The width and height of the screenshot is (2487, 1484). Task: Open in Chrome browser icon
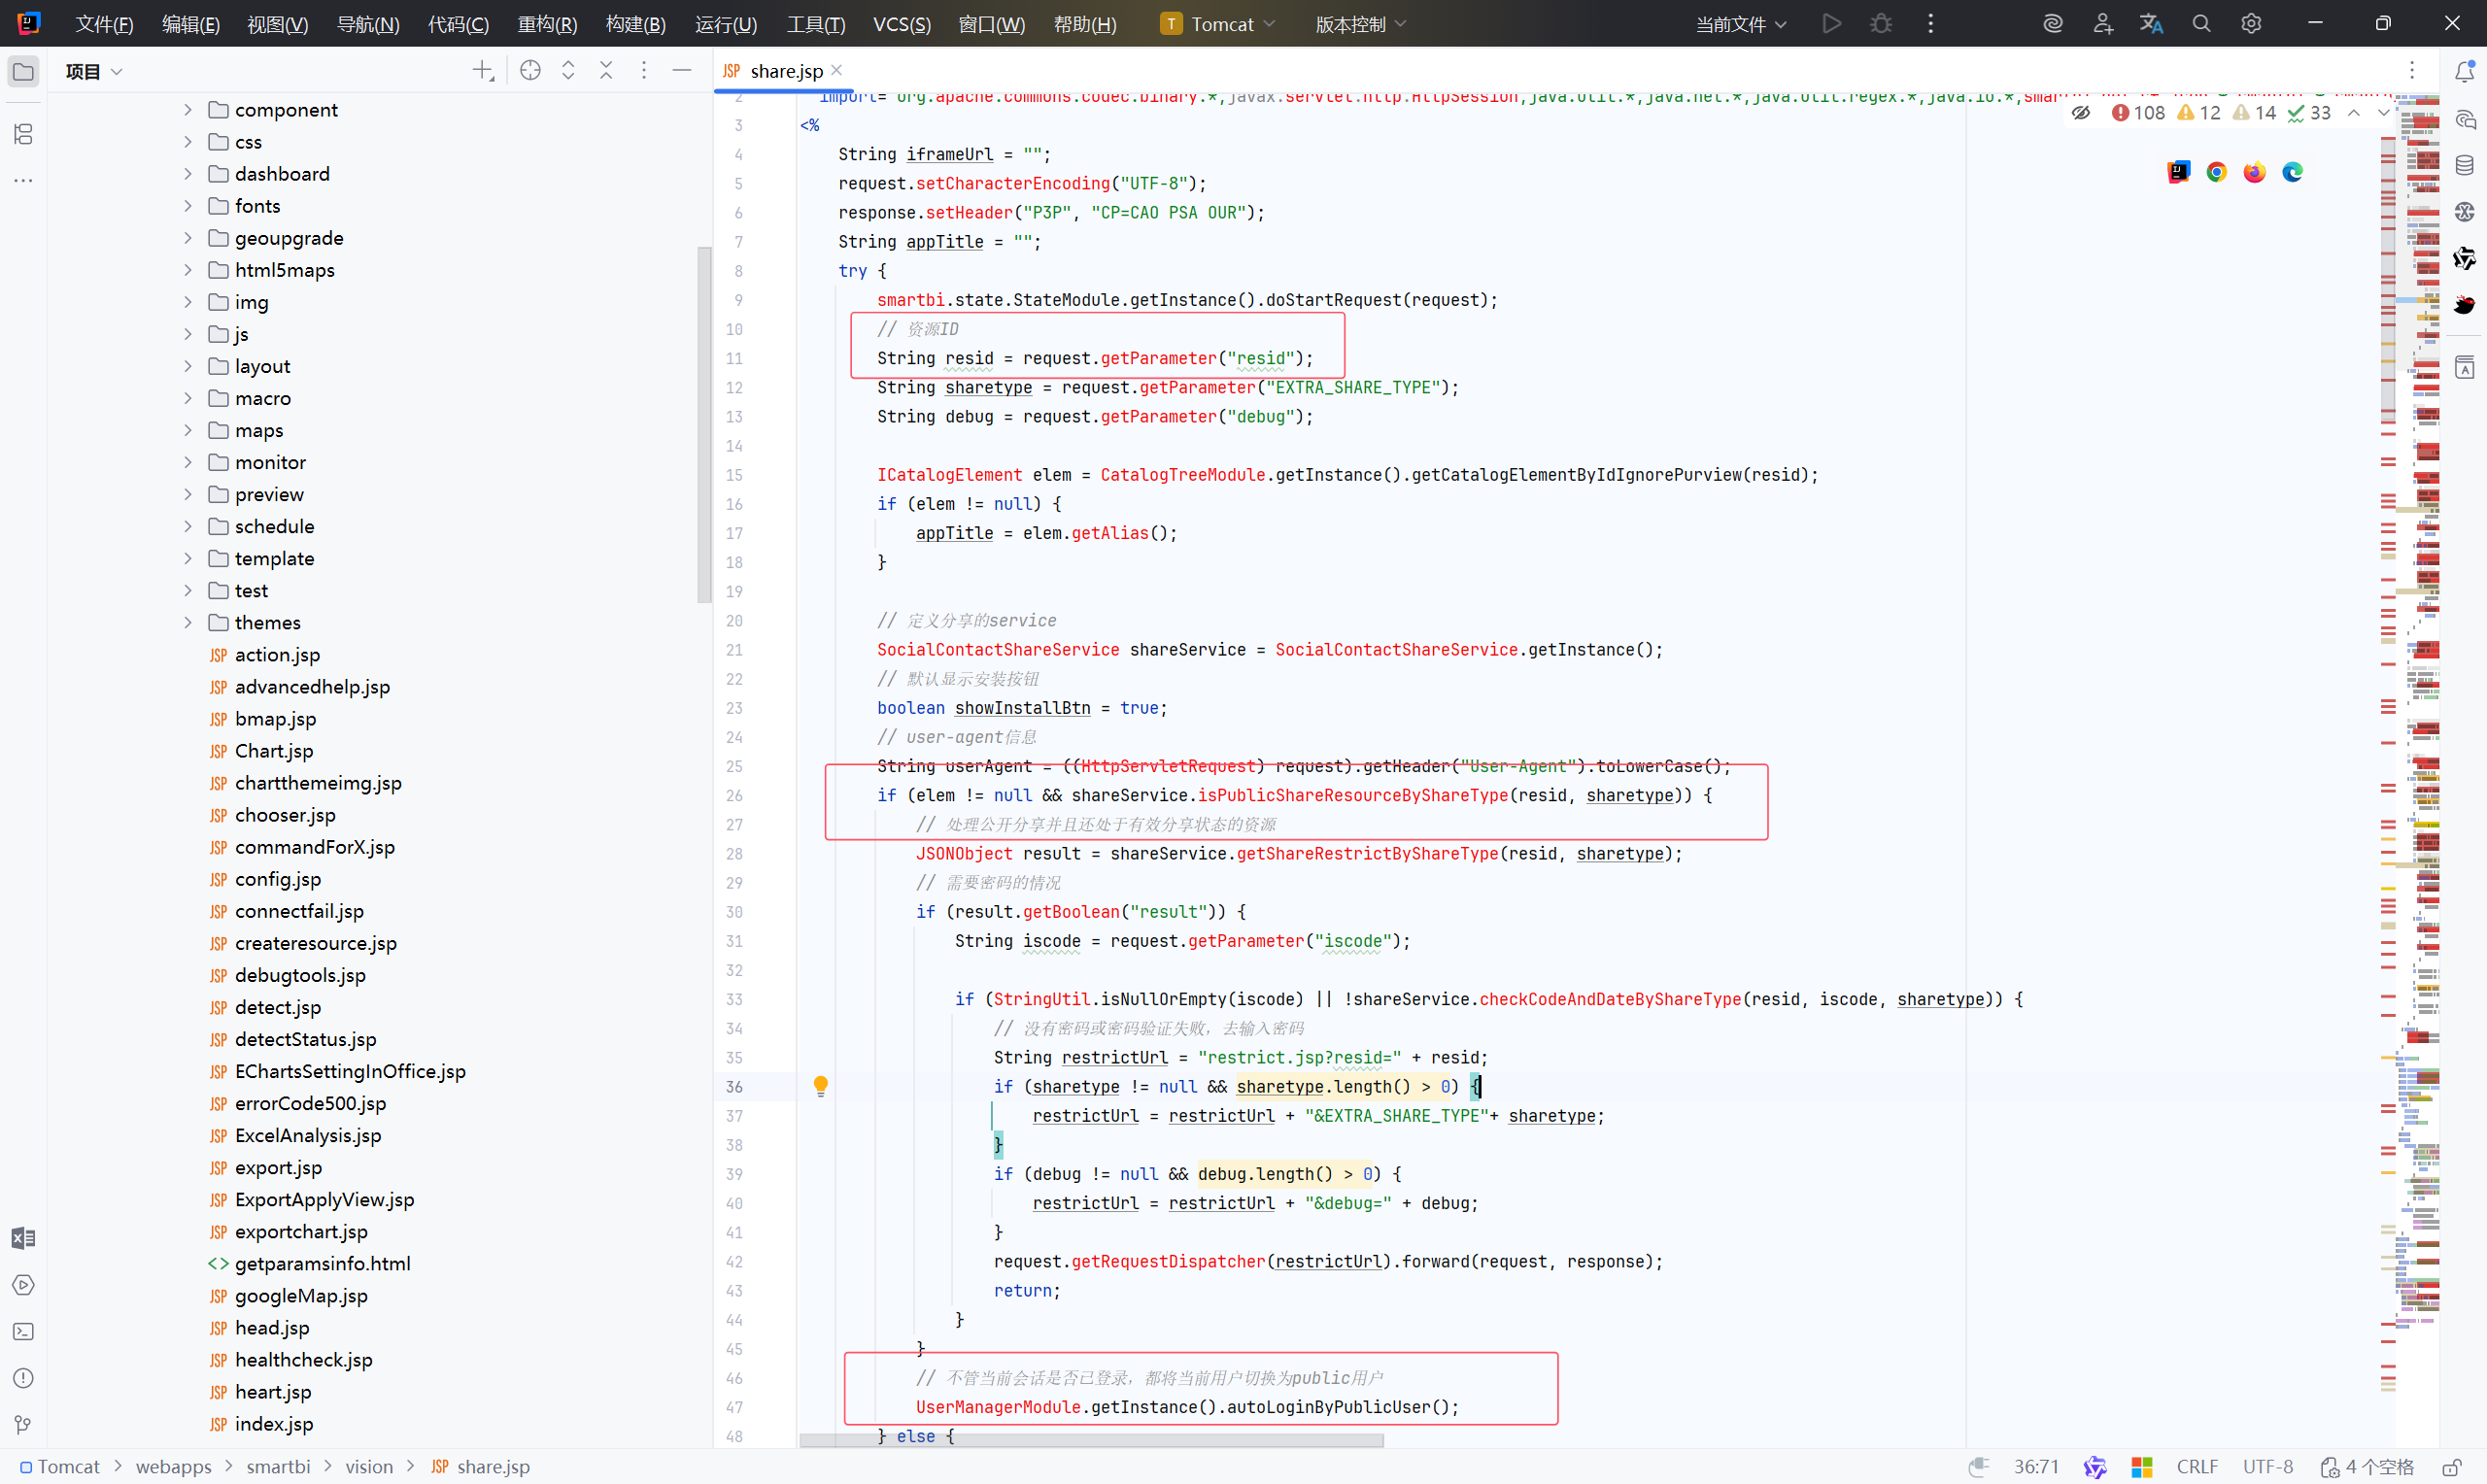[2216, 172]
